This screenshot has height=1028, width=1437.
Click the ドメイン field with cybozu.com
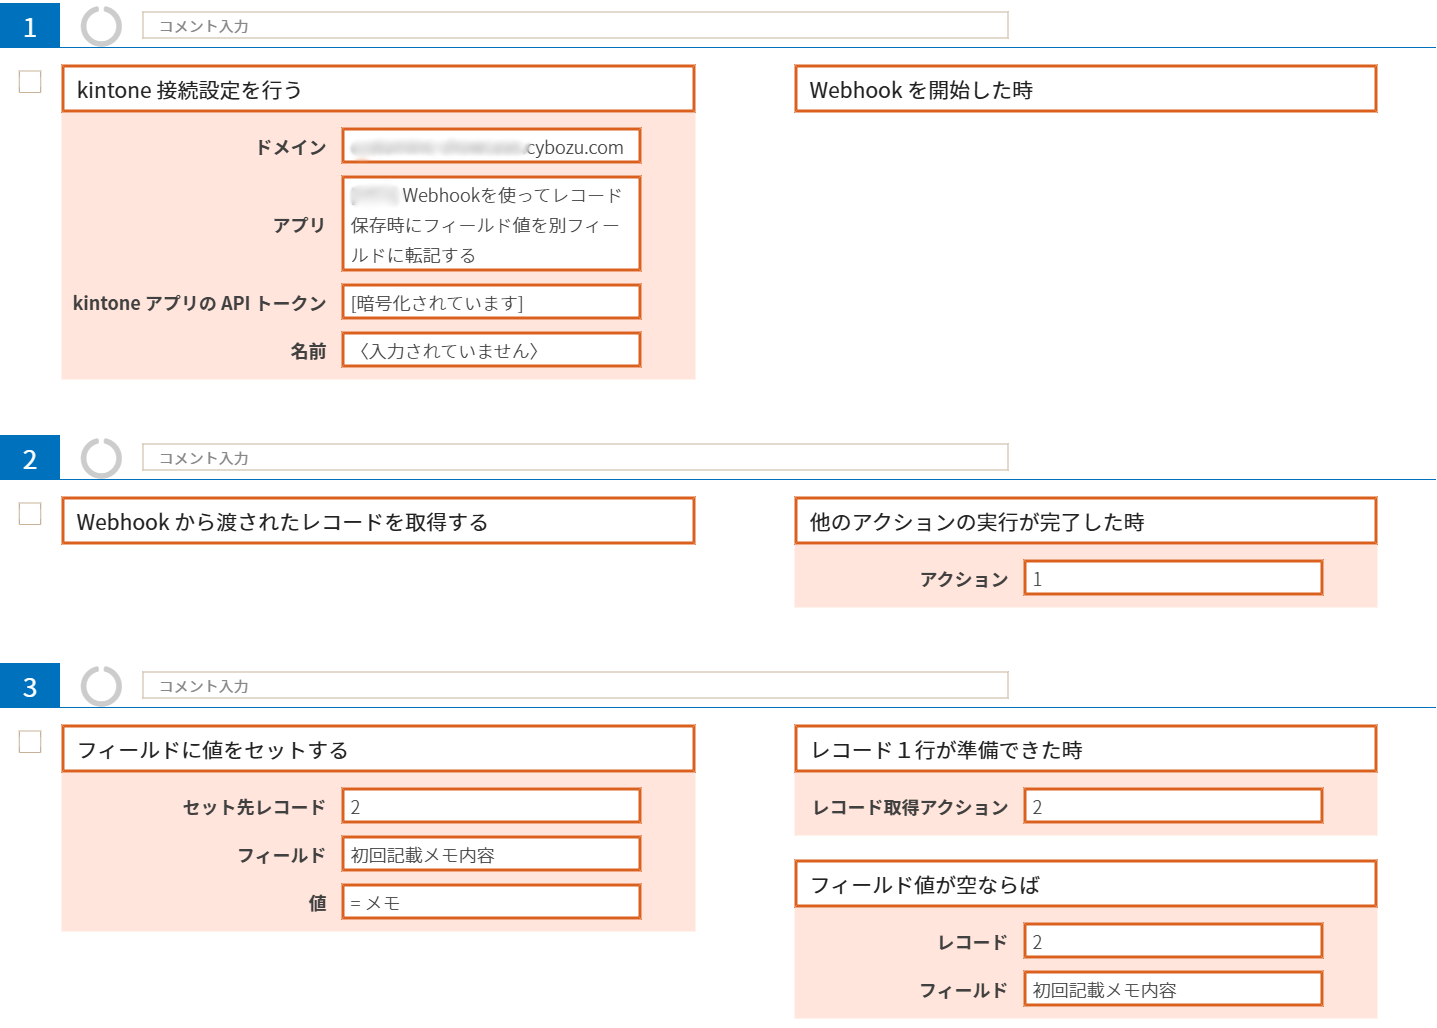(x=491, y=146)
